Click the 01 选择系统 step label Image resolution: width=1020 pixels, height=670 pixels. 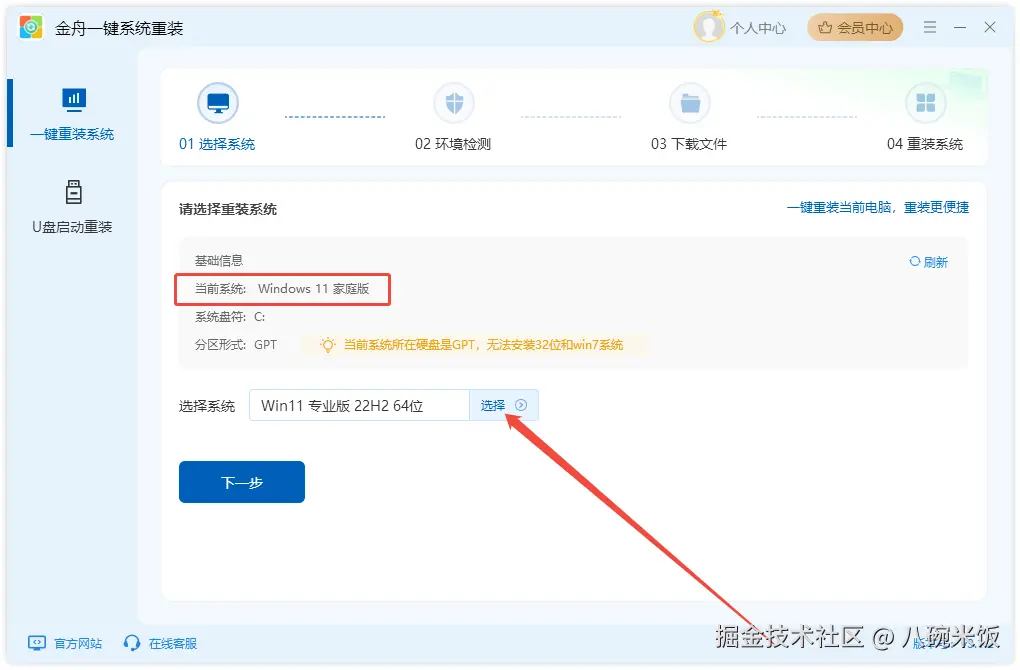pyautogui.click(x=217, y=144)
